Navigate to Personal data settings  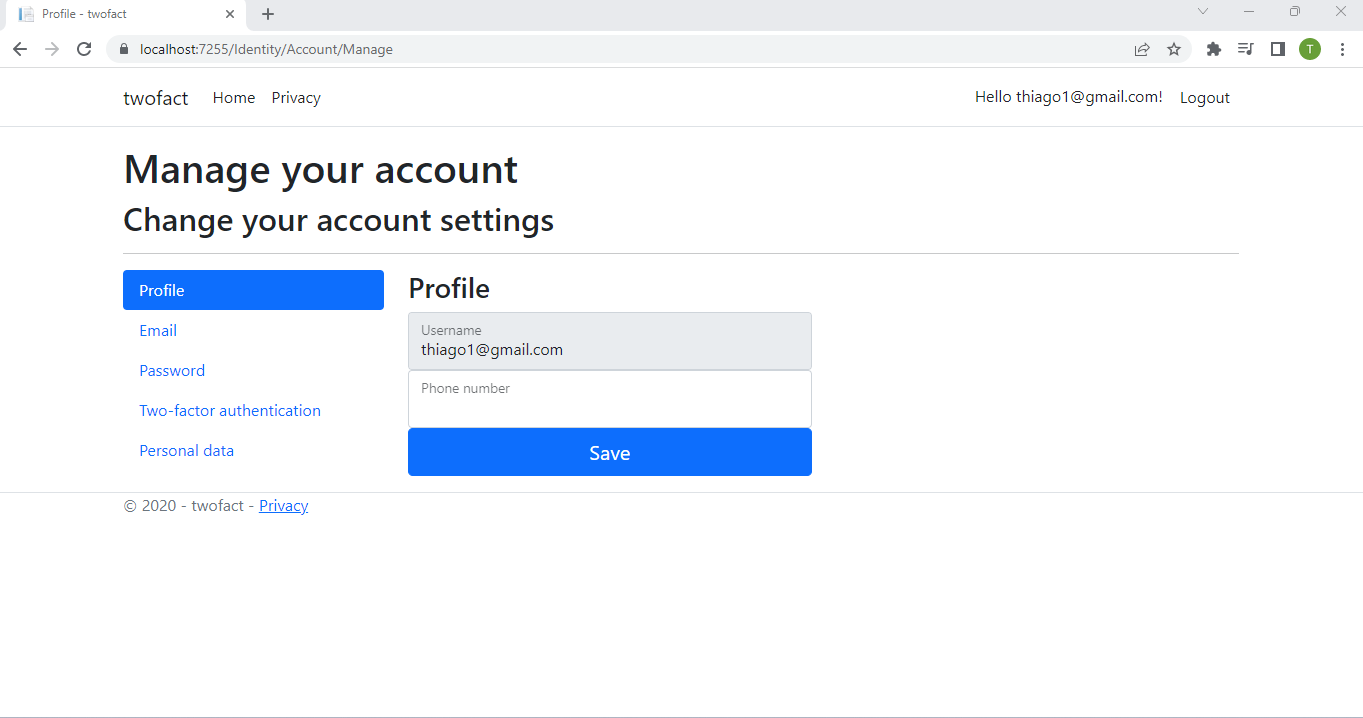[x=186, y=450]
